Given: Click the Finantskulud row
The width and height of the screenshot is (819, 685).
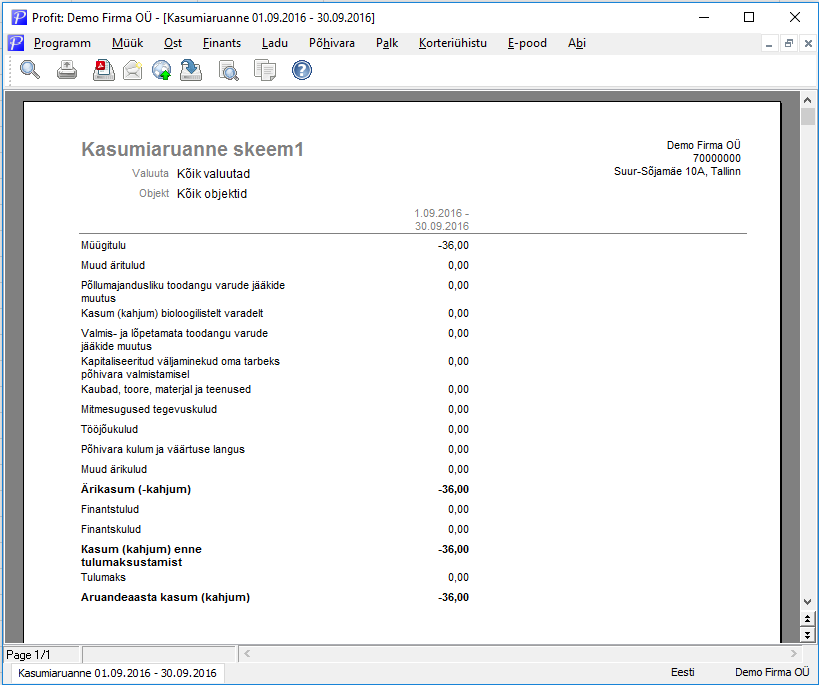Looking at the screenshot, I should [x=275, y=529].
